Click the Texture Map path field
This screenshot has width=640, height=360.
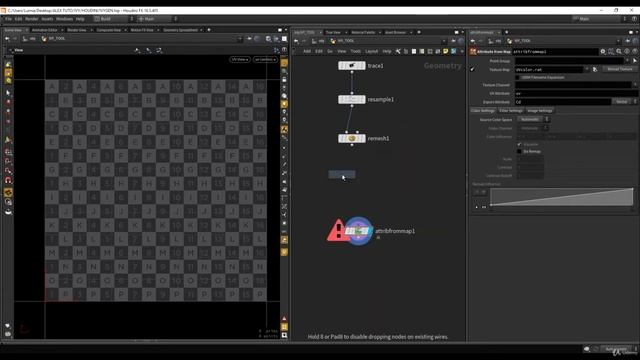tap(548, 69)
